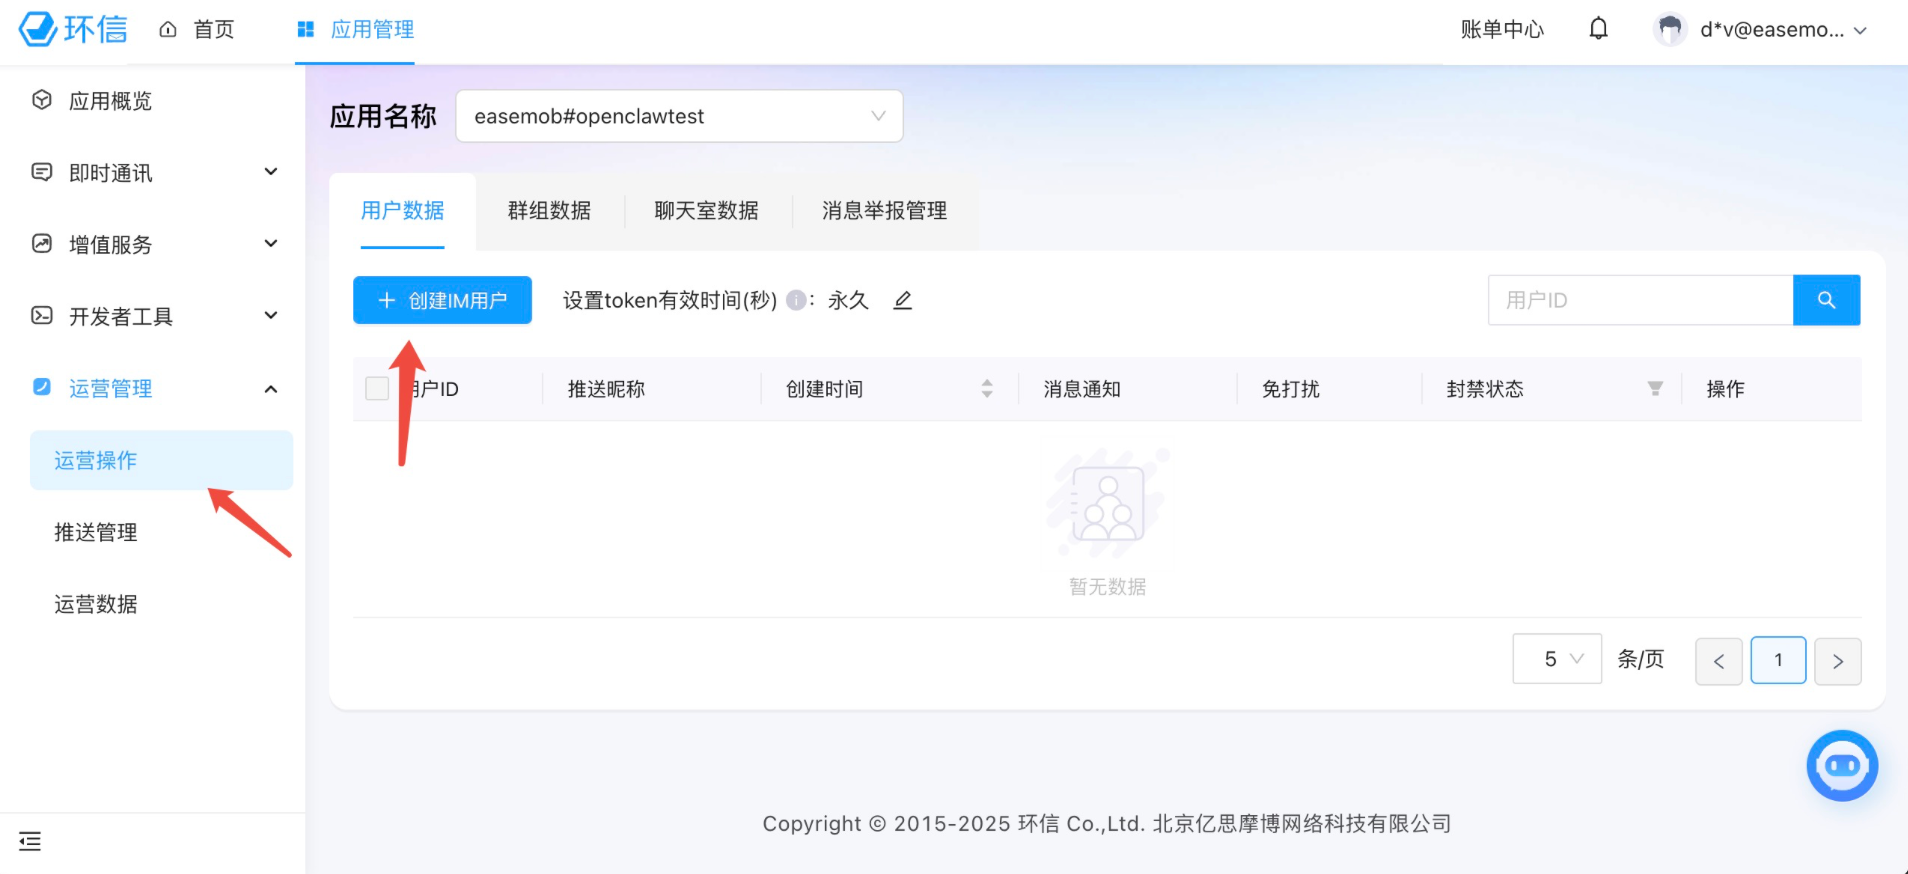The height and width of the screenshot is (874, 1908).
Task: Switch to 群组数据 tab
Action: pyautogui.click(x=549, y=211)
